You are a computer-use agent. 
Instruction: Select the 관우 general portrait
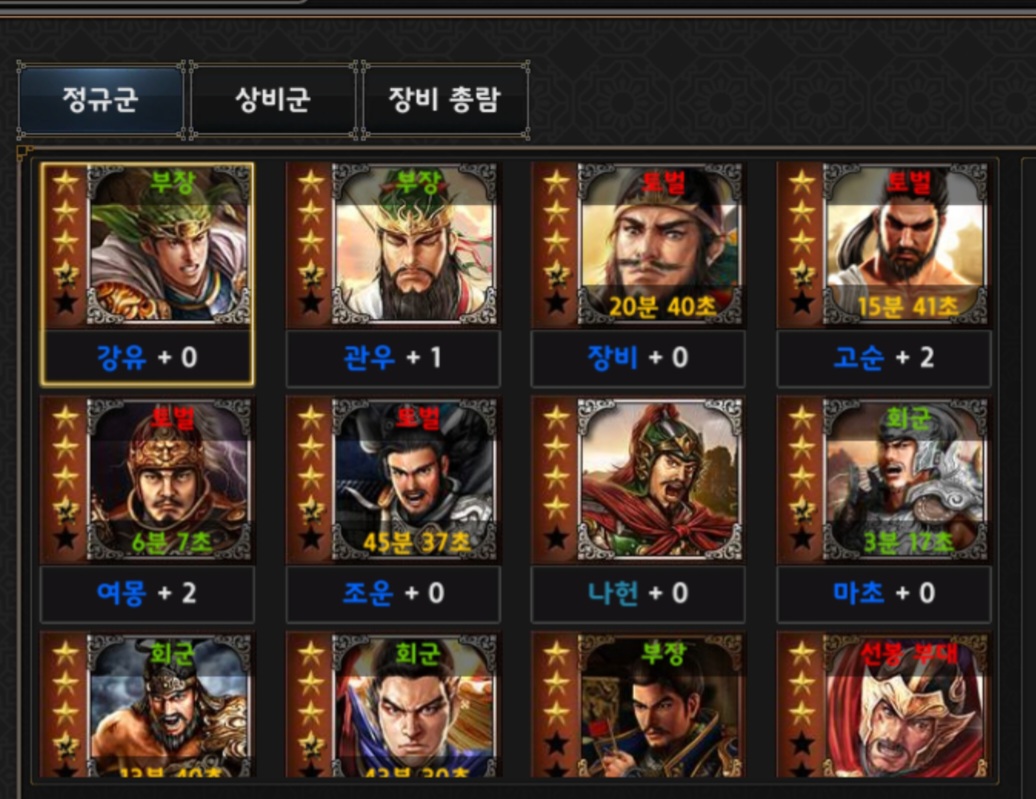click(414, 245)
